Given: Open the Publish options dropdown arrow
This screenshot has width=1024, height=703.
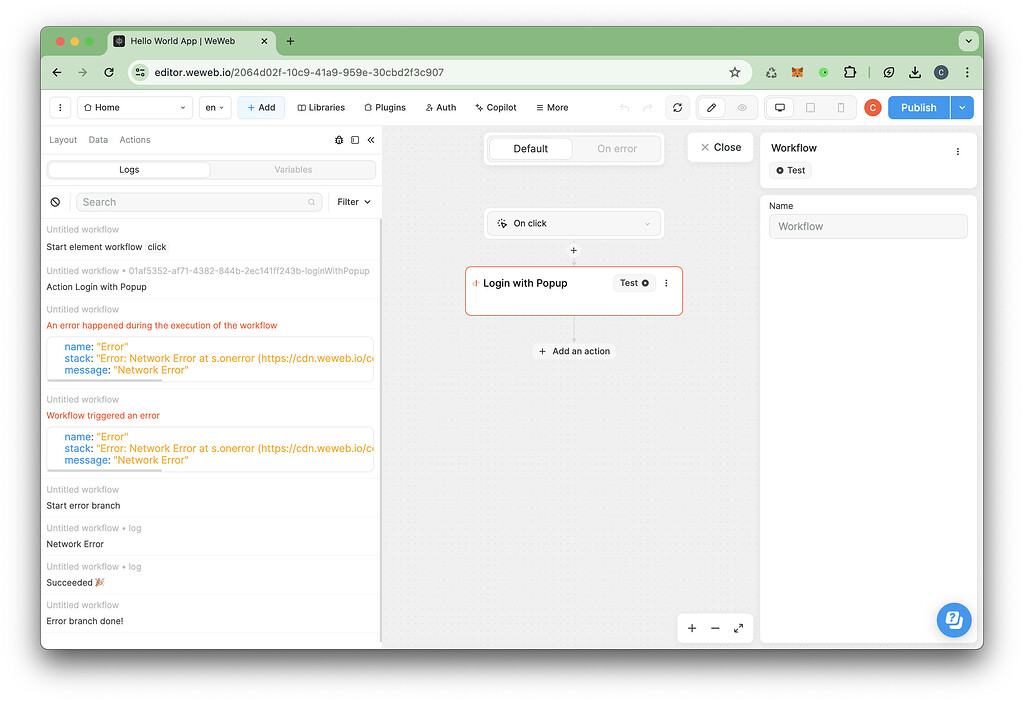Looking at the screenshot, I should [961, 107].
